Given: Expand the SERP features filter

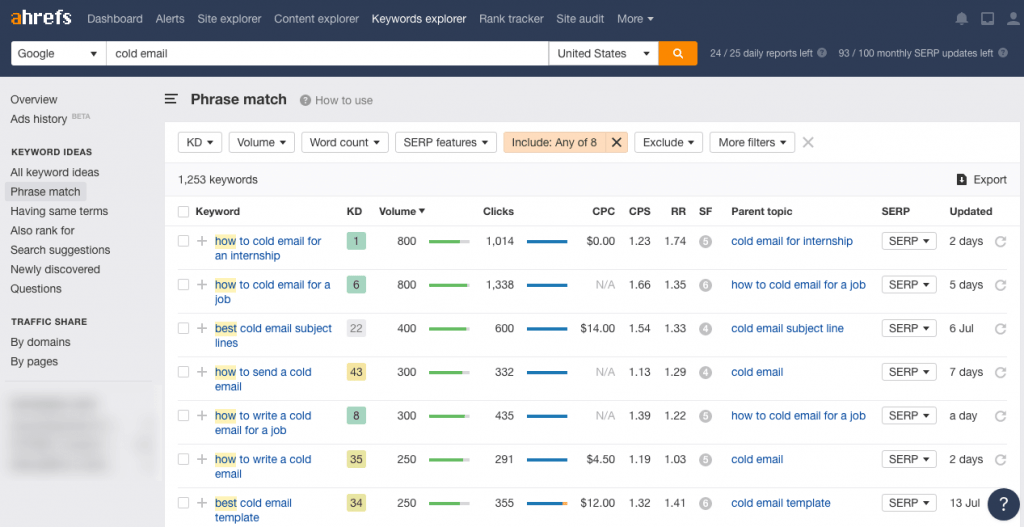Looking at the screenshot, I should (x=445, y=142).
